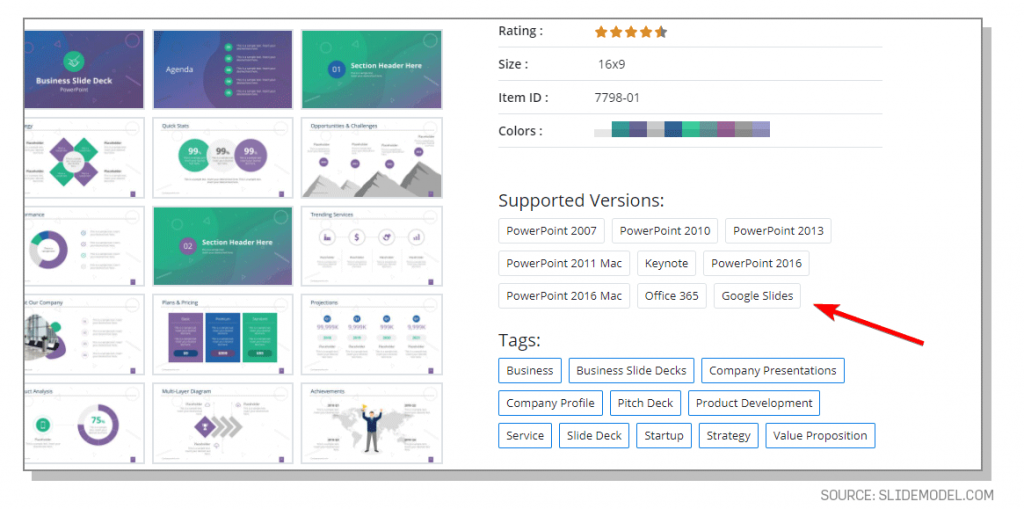The height and width of the screenshot is (509, 1024).
Task: Click the Business Slide Decks tag
Action: pos(632,370)
